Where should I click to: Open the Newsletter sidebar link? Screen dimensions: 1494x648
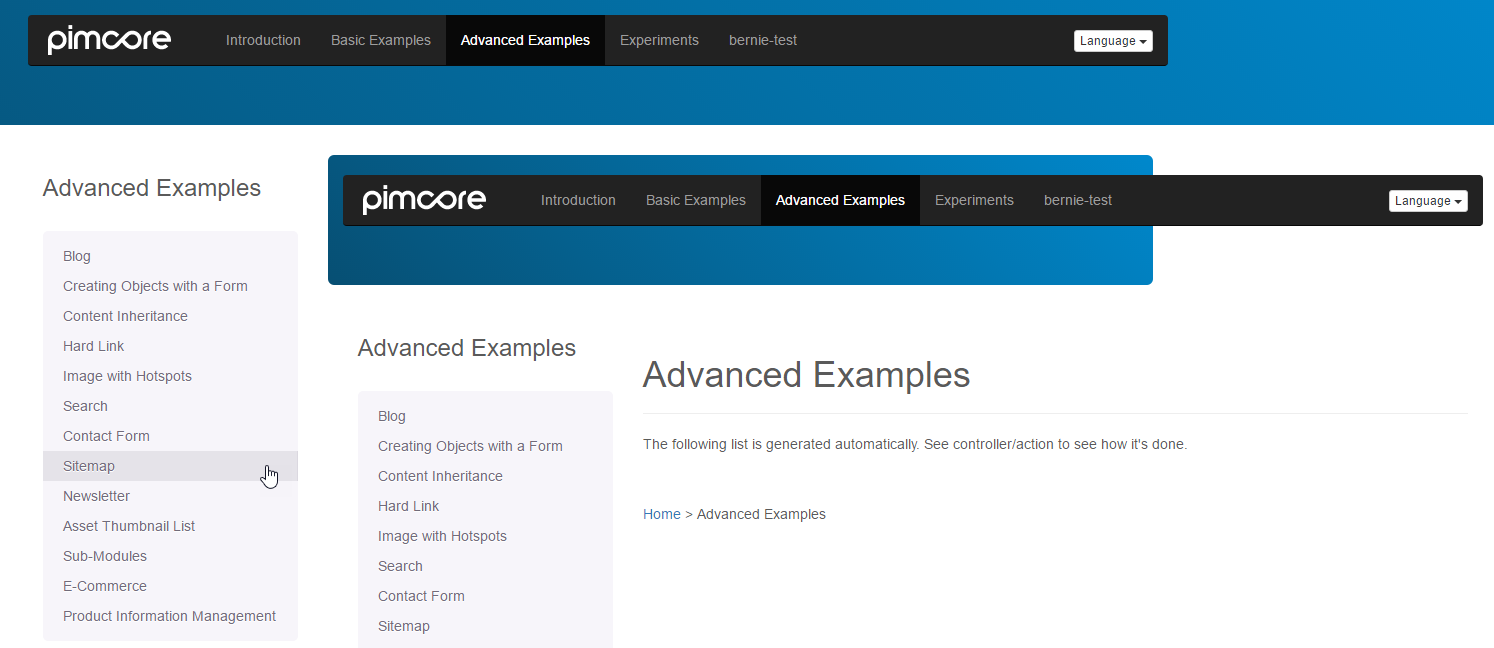pyautogui.click(x=97, y=496)
